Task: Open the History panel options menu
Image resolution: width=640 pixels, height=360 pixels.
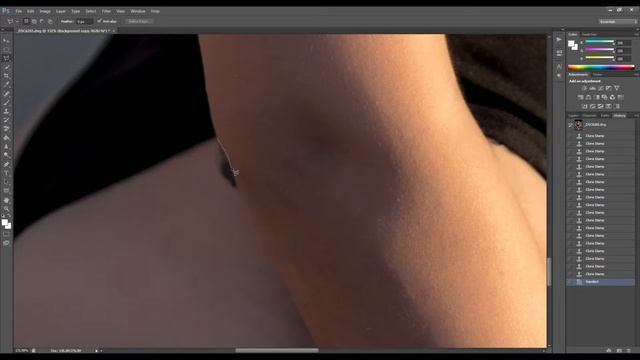Action: [x=636, y=116]
